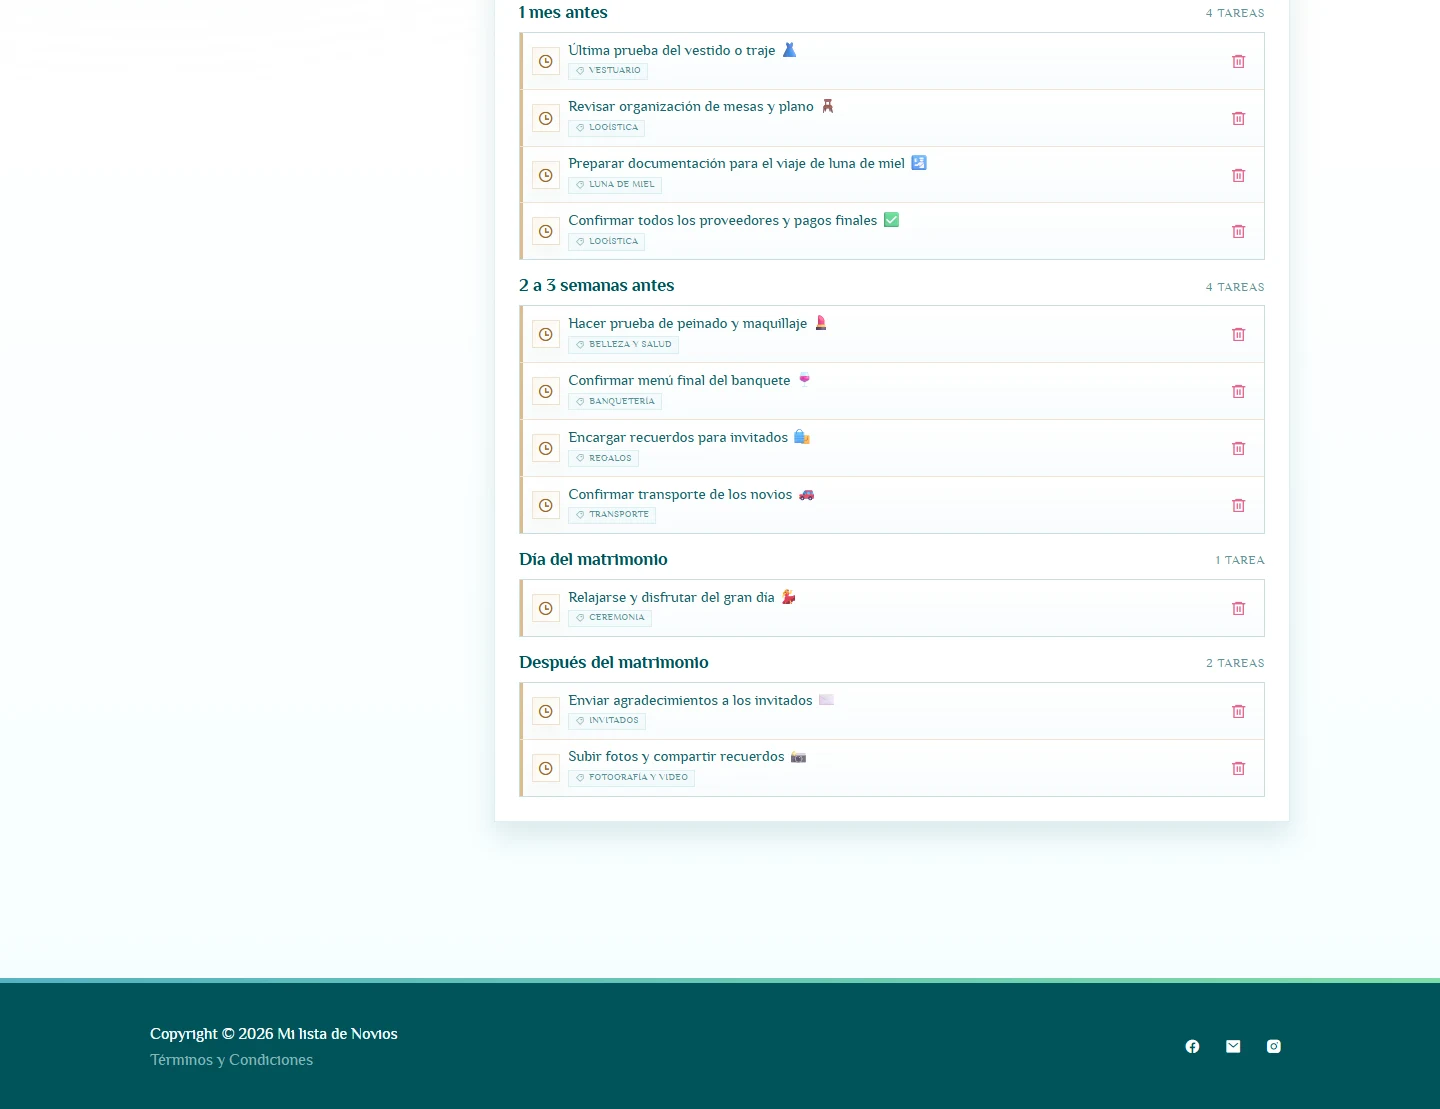Delete the 'Subir fotos y compartir recuerdos' task
The image size is (1440, 1109).
point(1238,769)
